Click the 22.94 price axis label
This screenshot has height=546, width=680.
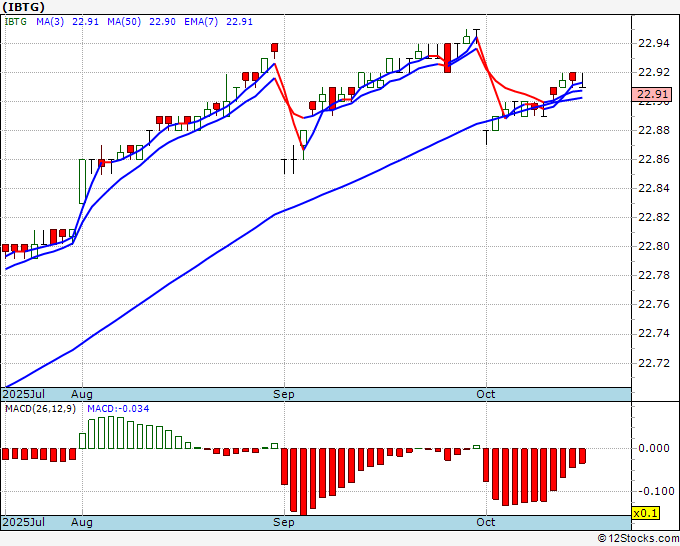coord(654,43)
